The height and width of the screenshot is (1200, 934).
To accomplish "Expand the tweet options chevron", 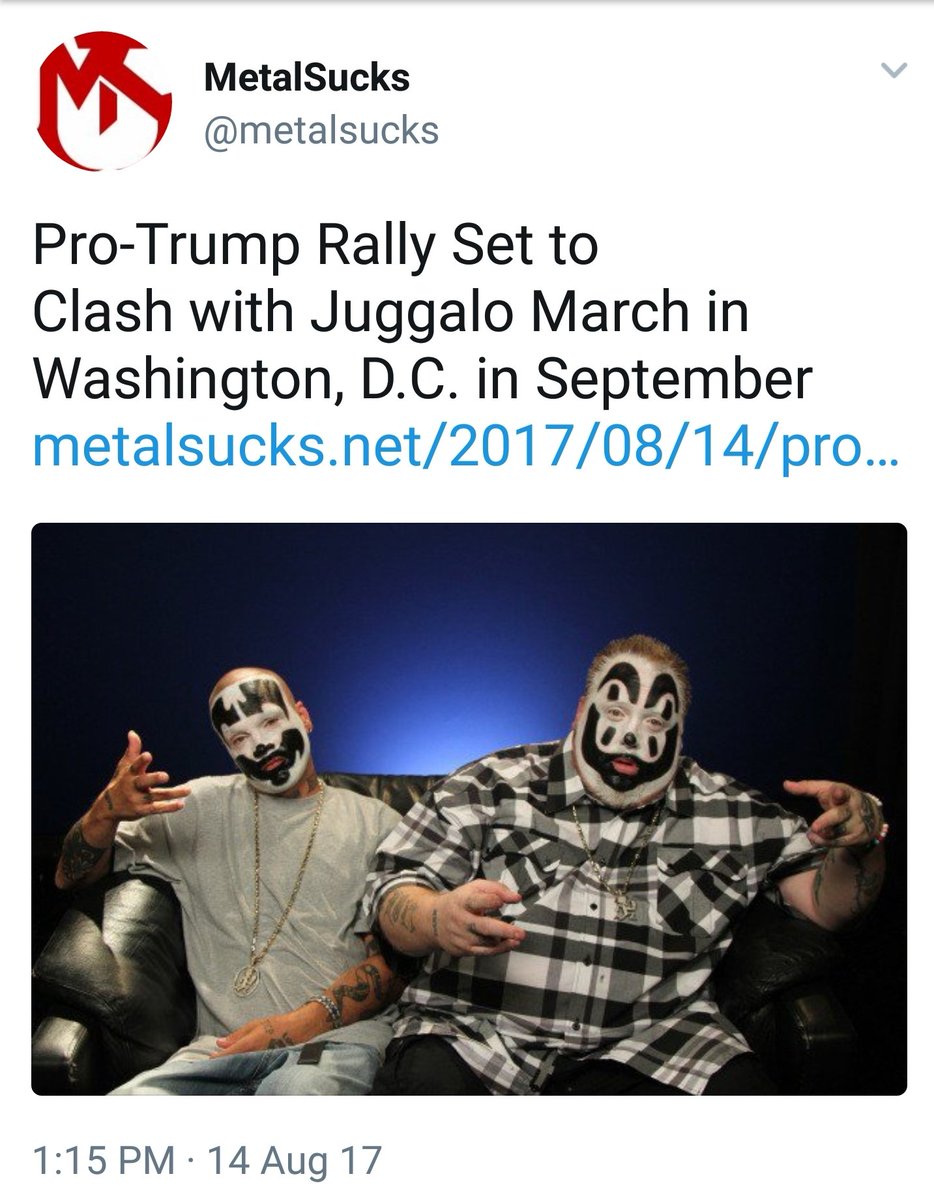I will pyautogui.click(x=893, y=70).
